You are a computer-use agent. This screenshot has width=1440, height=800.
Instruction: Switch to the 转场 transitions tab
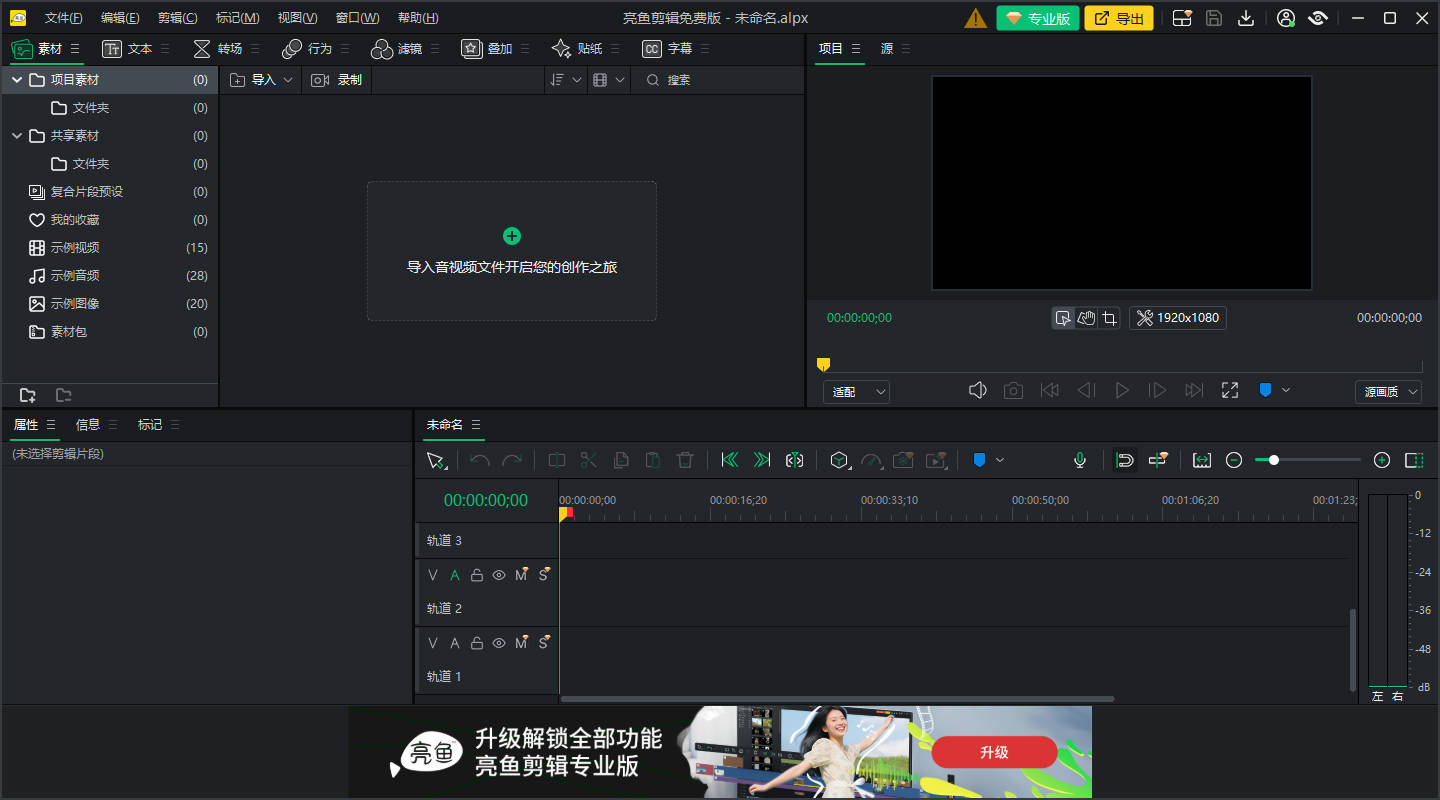click(x=218, y=49)
